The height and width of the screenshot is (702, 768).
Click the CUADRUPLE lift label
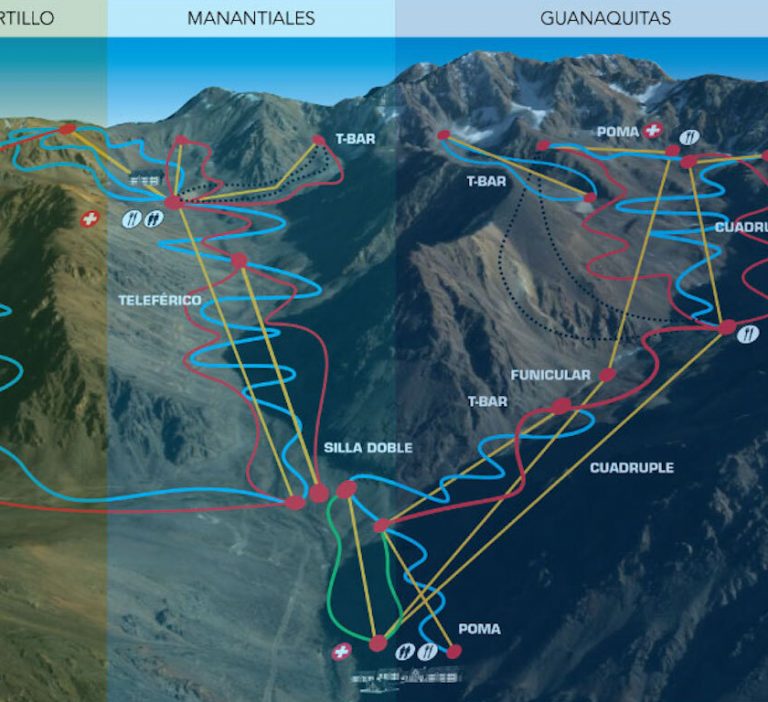pyautogui.click(x=632, y=468)
